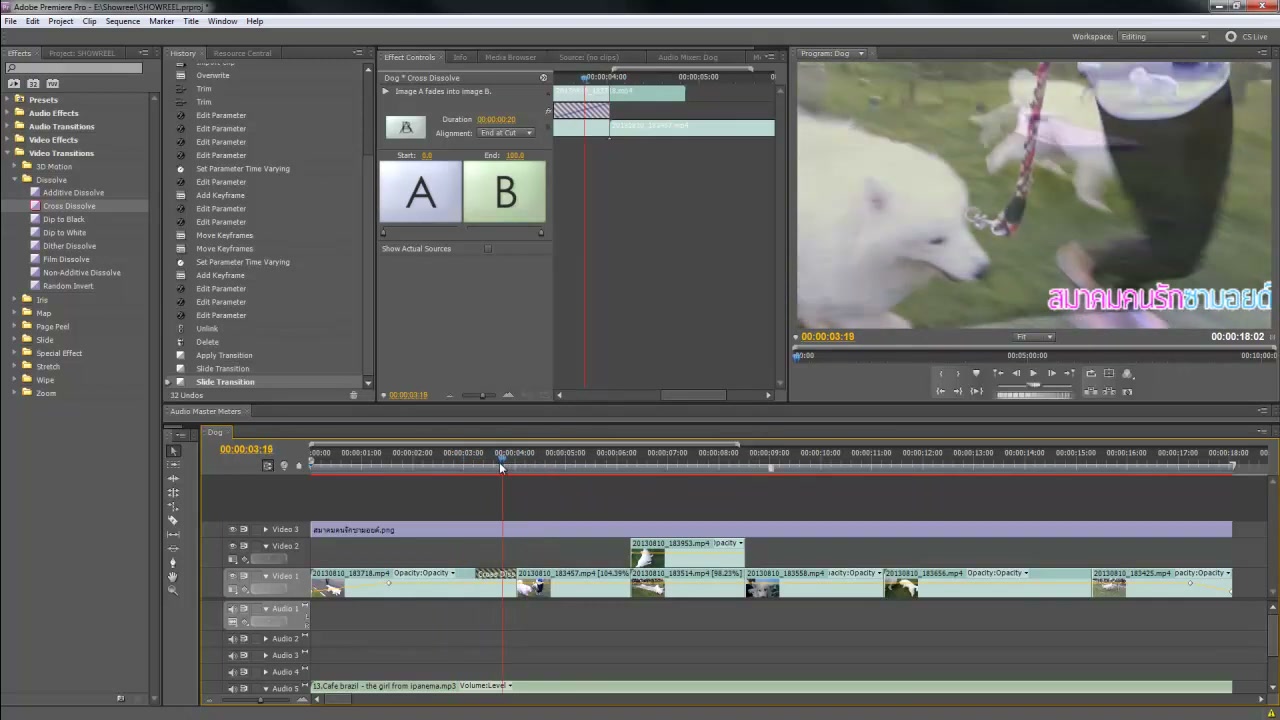Mute Audio 3 track speaker icon
The image size is (1280, 720).
232,655
